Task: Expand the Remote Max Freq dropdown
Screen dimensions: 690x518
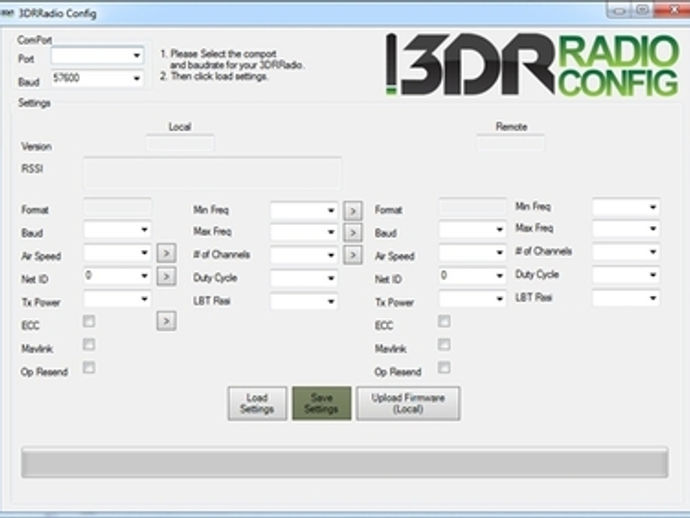Action: (x=626, y=228)
